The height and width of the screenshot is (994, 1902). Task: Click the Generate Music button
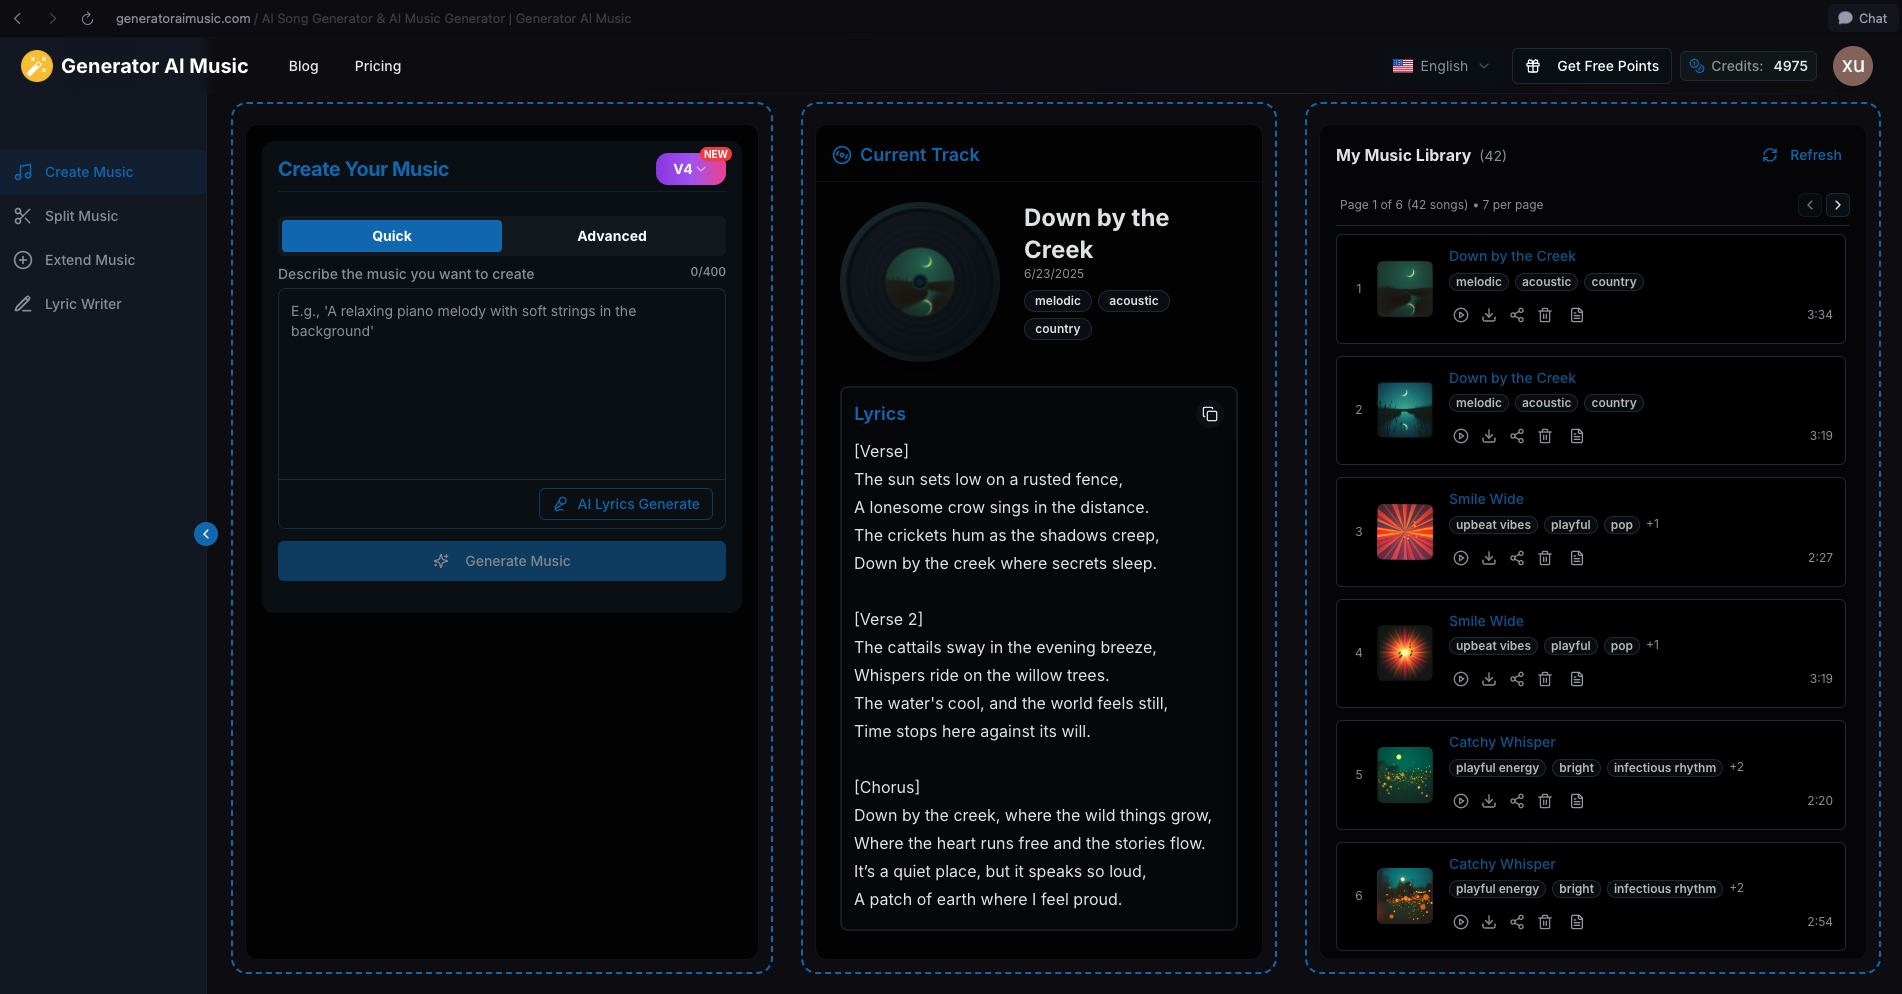coord(501,561)
